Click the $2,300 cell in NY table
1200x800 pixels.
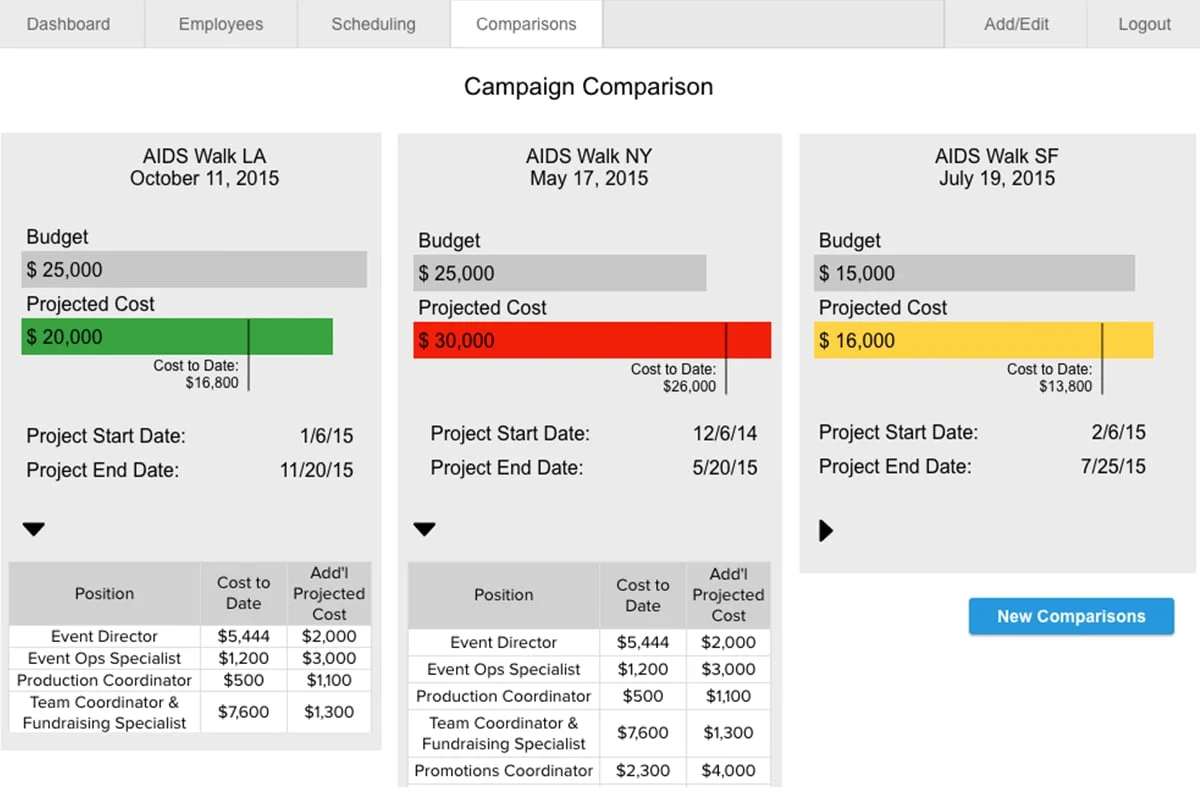coord(643,770)
